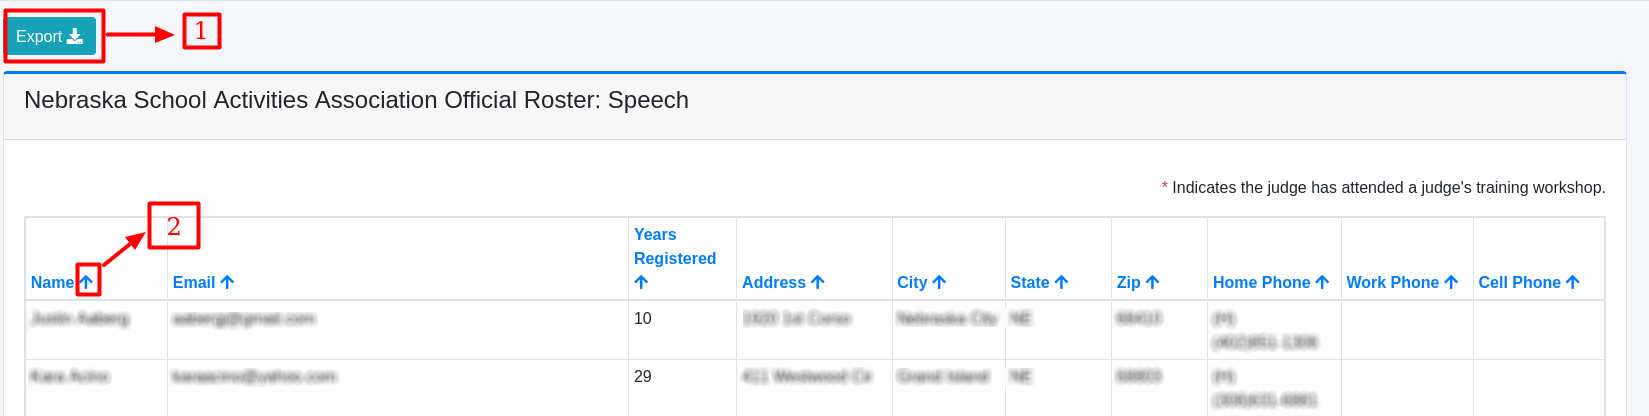Click the sort arrow beside Name
This screenshot has width=1649, height=416.
pos(87,282)
